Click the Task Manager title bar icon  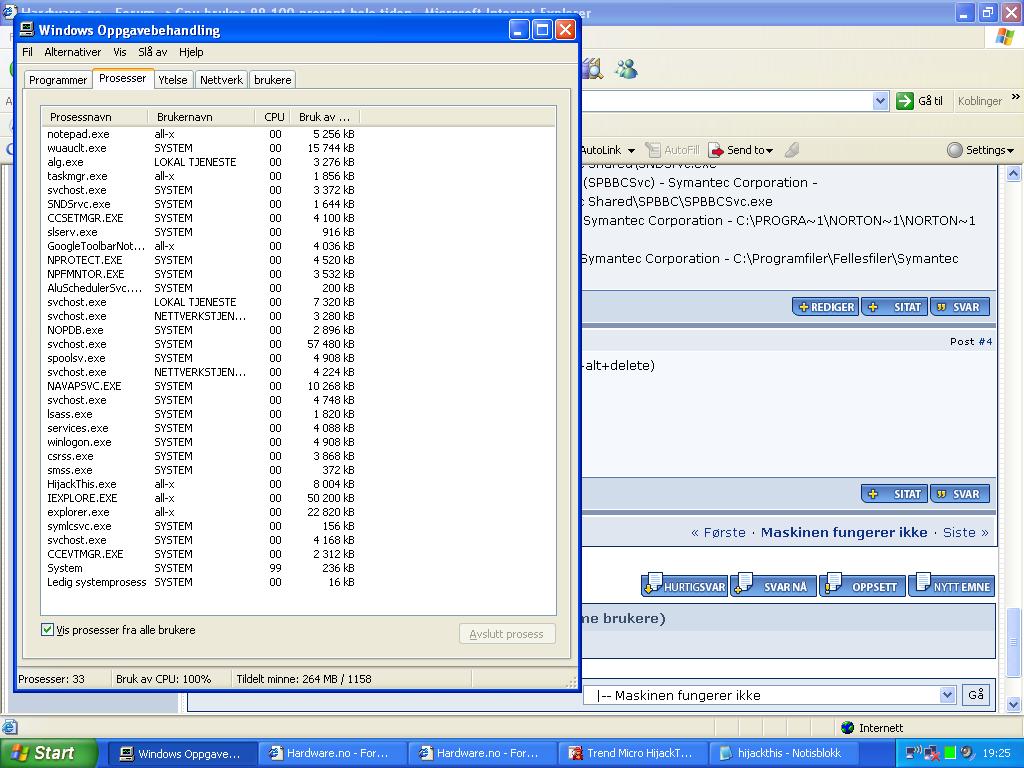[x=27, y=29]
